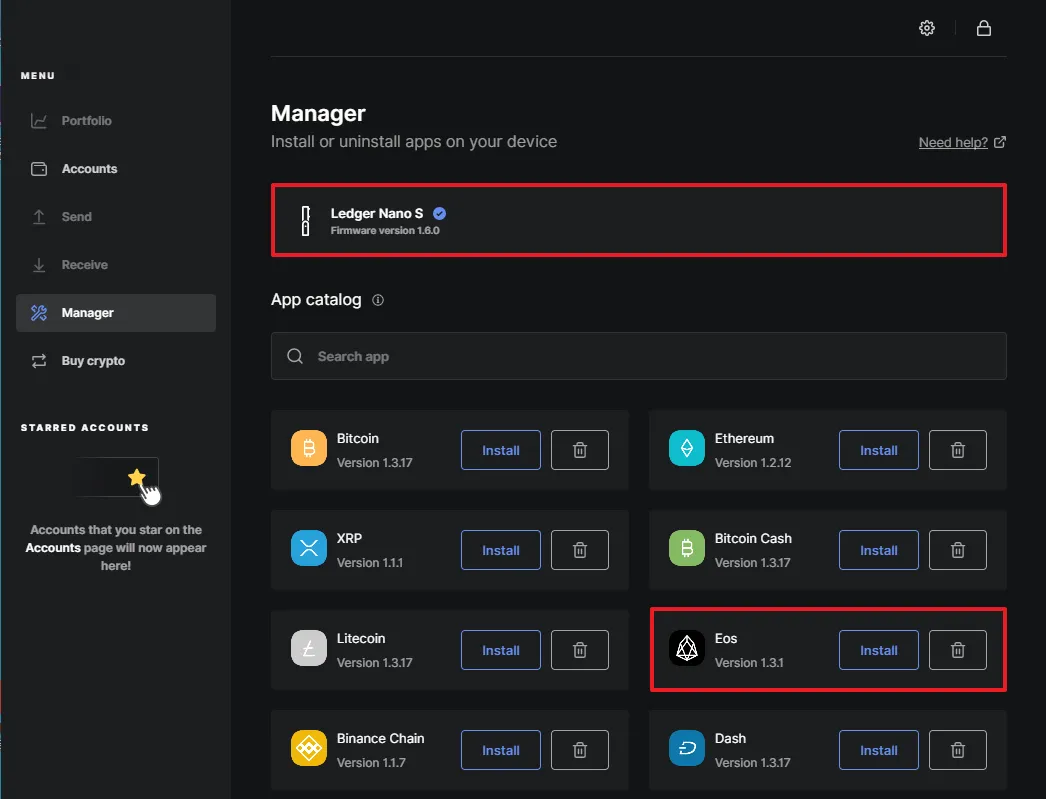Click Eos Version 1.3.1 text

[x=748, y=662]
